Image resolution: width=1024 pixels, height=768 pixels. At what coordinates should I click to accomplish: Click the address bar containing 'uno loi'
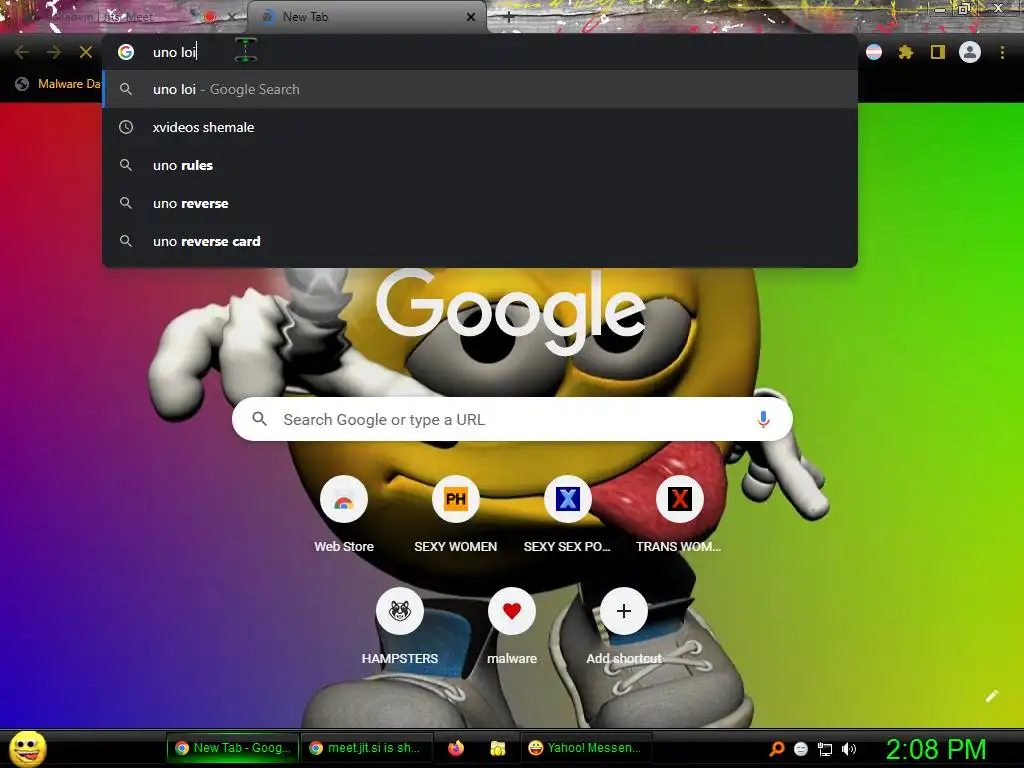(x=480, y=52)
